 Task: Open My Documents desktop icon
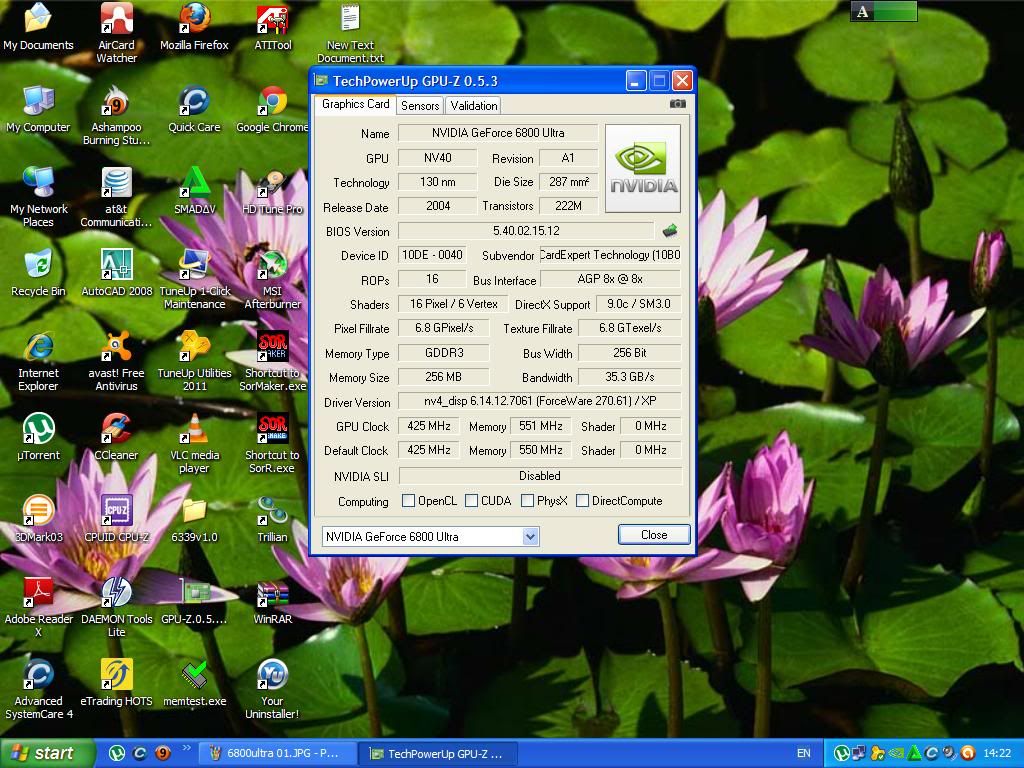[x=38, y=27]
